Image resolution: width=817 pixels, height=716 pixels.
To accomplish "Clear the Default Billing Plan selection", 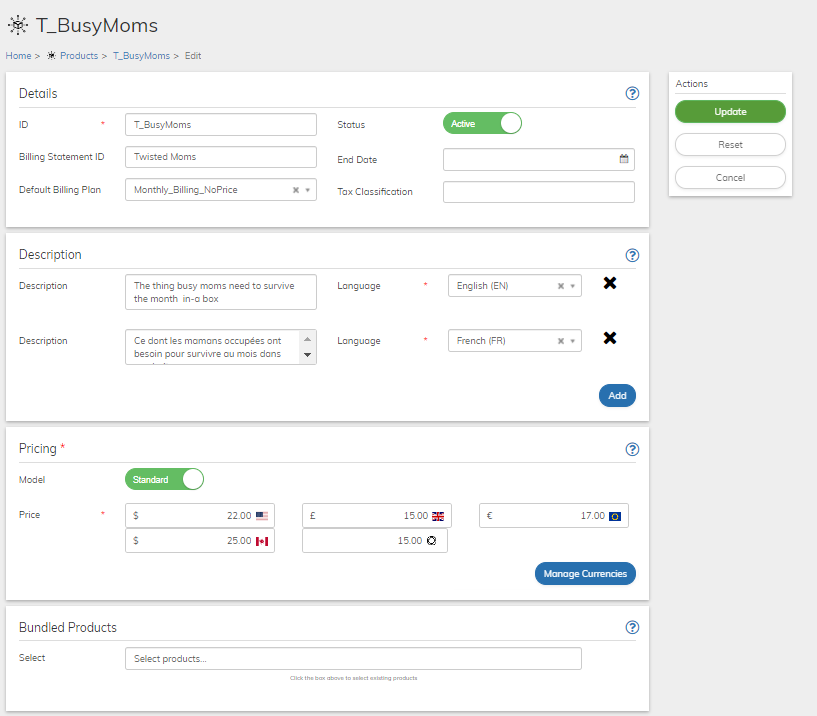I will (x=296, y=190).
